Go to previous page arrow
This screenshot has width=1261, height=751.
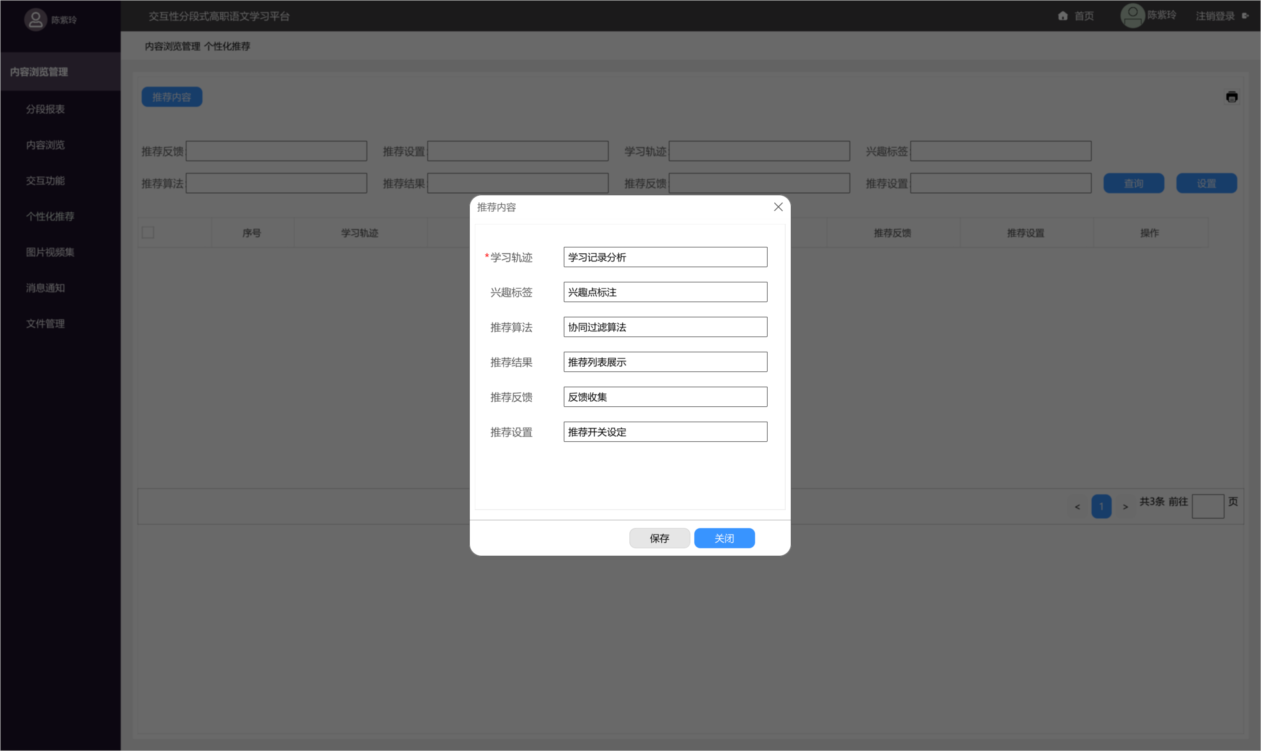click(x=1077, y=507)
